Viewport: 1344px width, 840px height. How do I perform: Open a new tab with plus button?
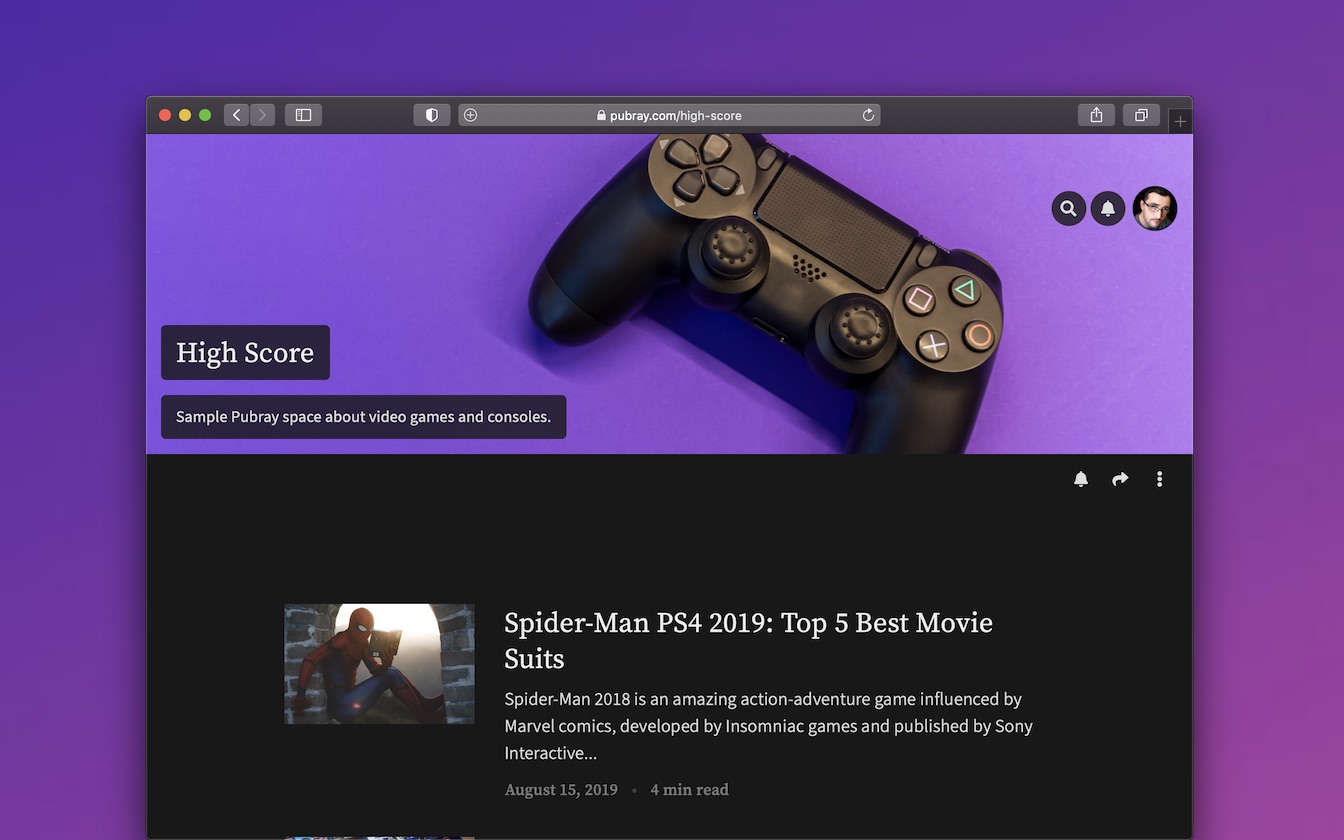(x=1180, y=121)
